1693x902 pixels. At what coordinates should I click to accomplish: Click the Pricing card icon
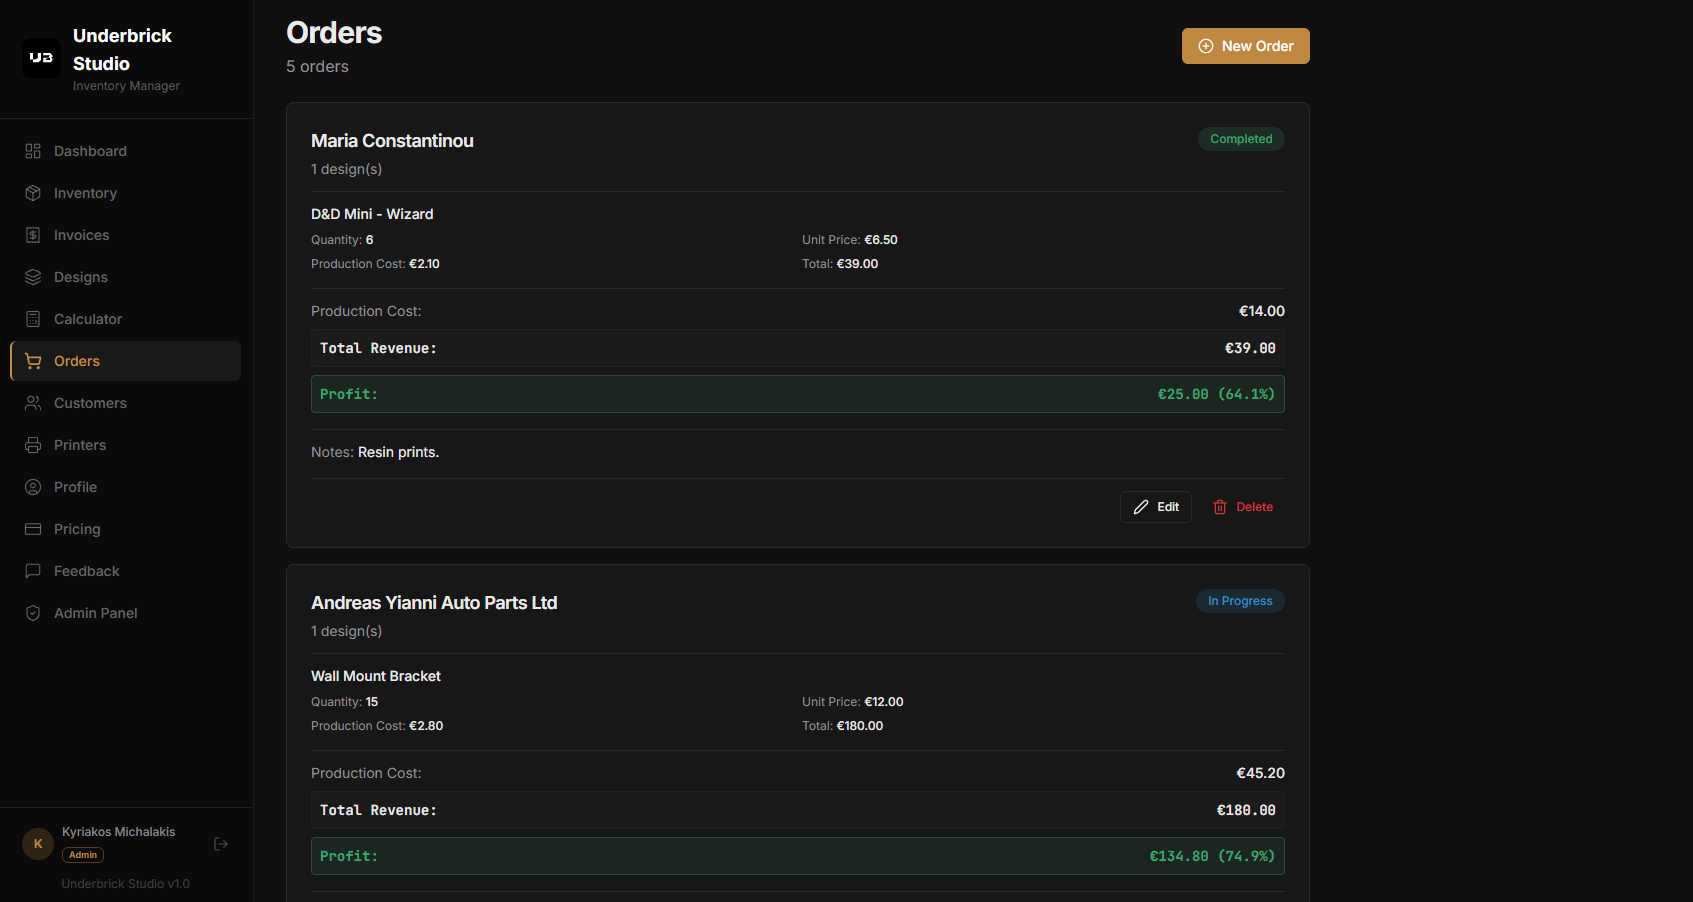(33, 529)
